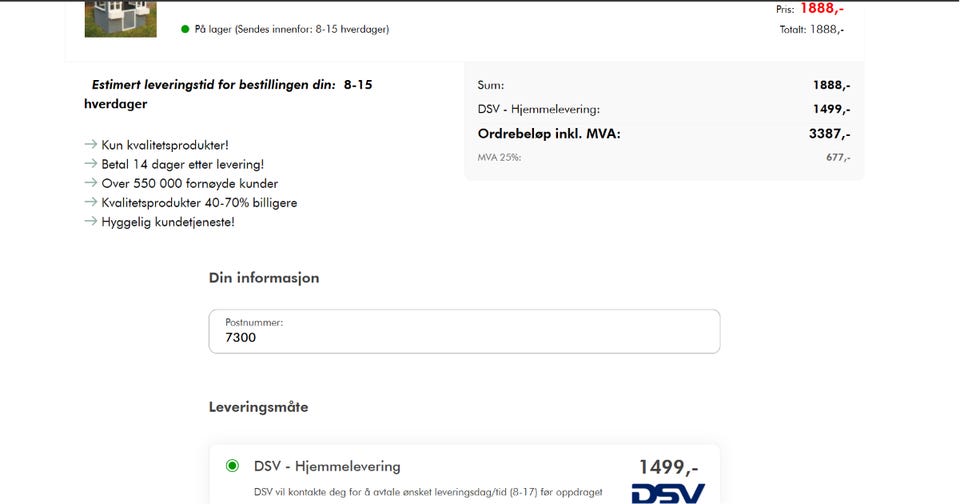Click the green in-stock status dot
Image resolution: width=960 pixels, height=504 pixels.
[185, 29]
